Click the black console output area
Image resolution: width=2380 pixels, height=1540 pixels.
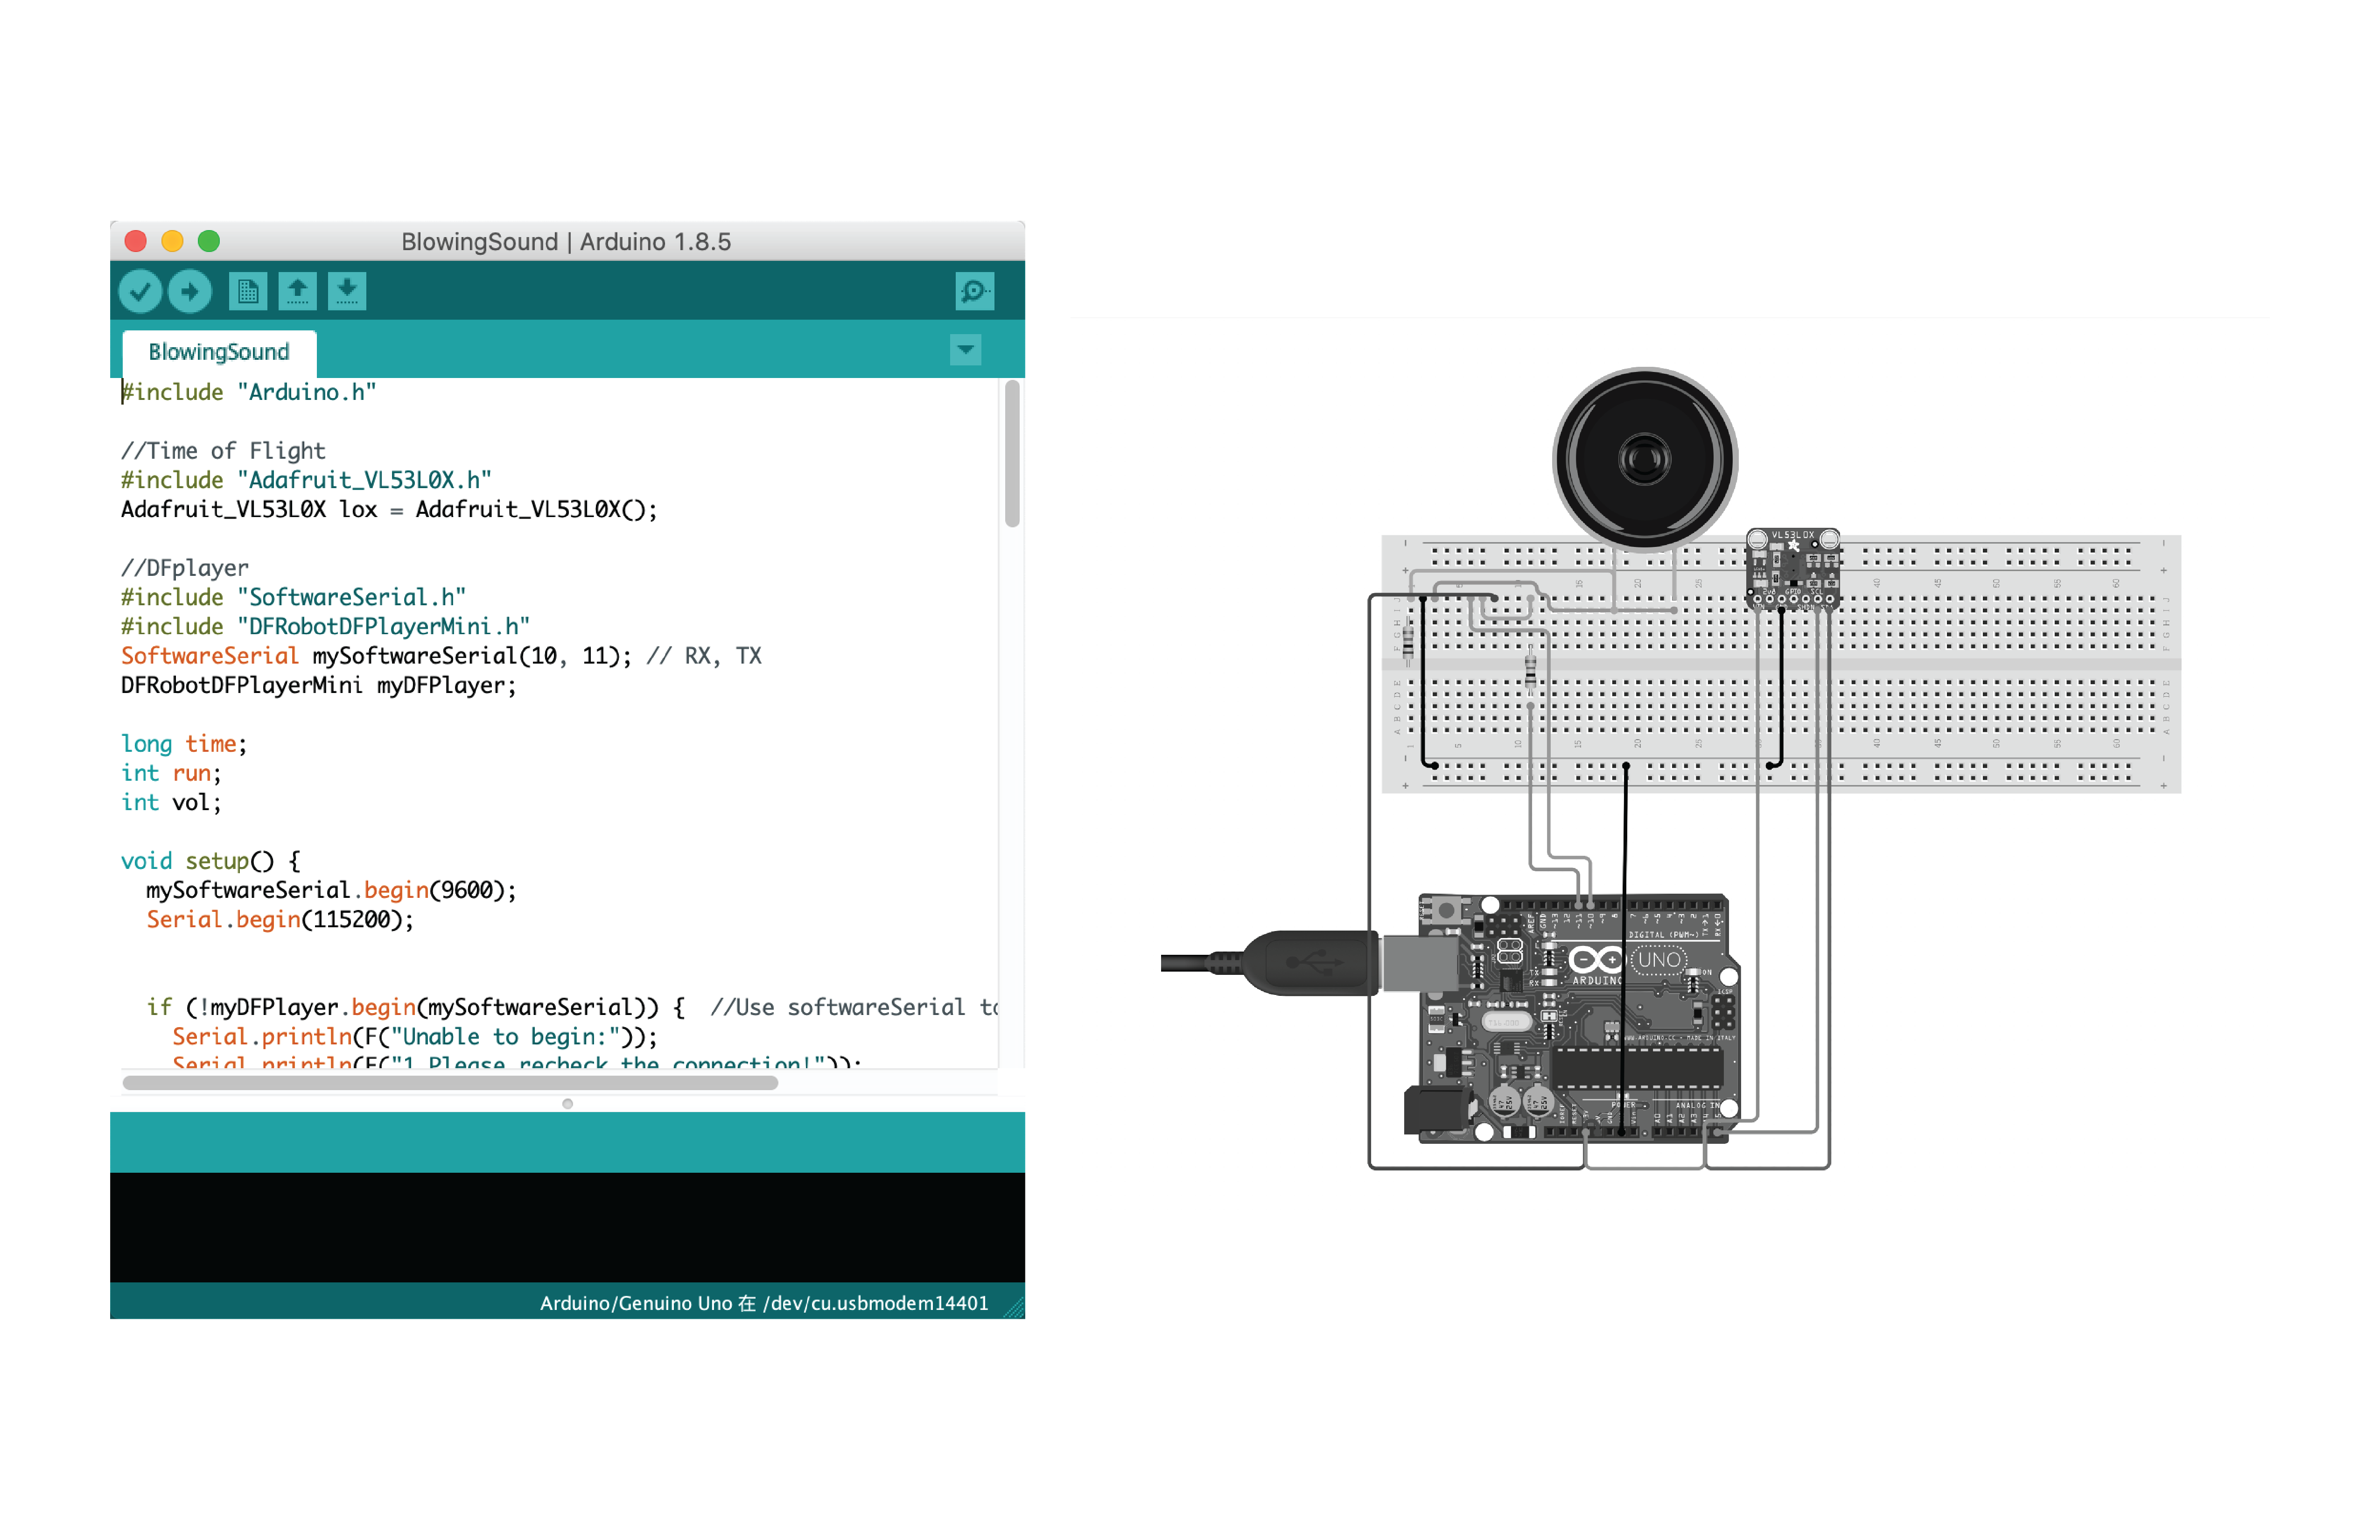tap(567, 1227)
